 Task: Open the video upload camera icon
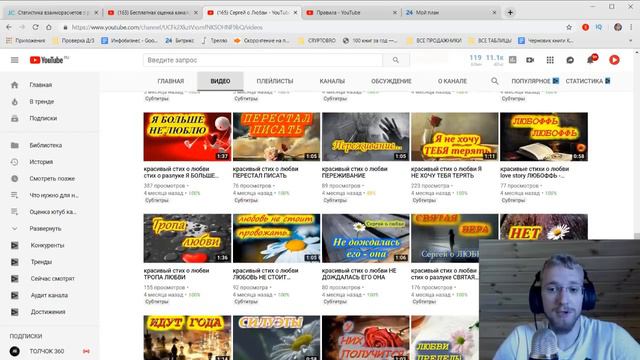pos(530,60)
